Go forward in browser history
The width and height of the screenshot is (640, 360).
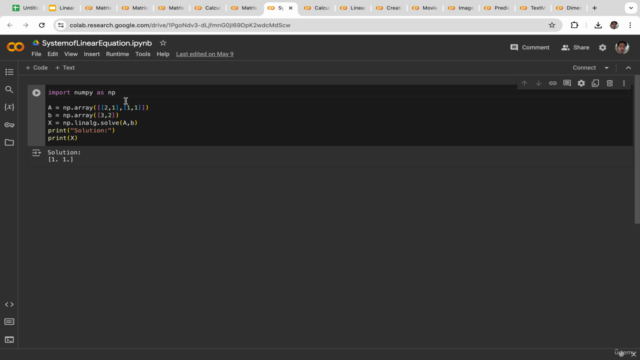(25, 25)
